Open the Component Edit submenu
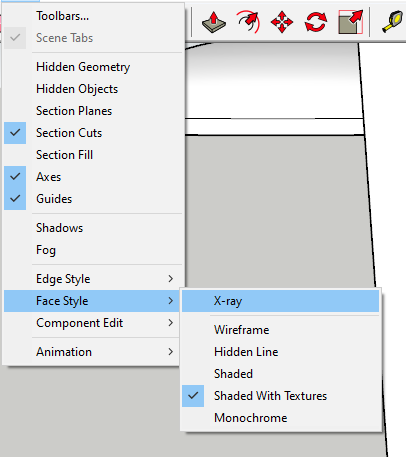Screen dimensions: 406x457 click(x=92, y=323)
